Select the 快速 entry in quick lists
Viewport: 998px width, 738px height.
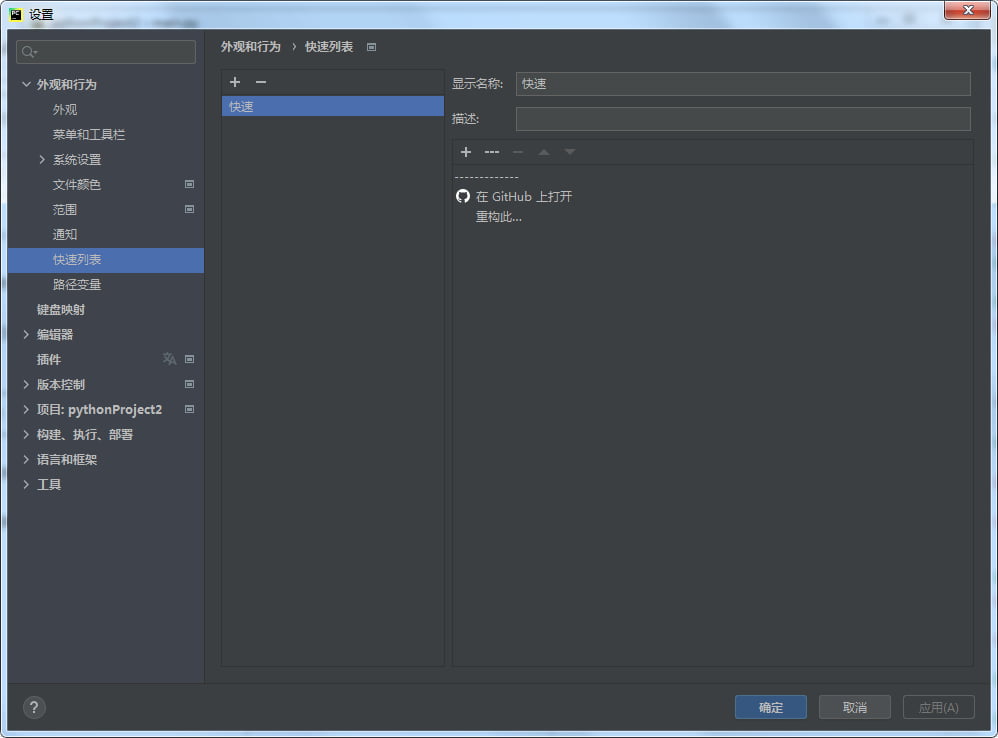coord(332,106)
